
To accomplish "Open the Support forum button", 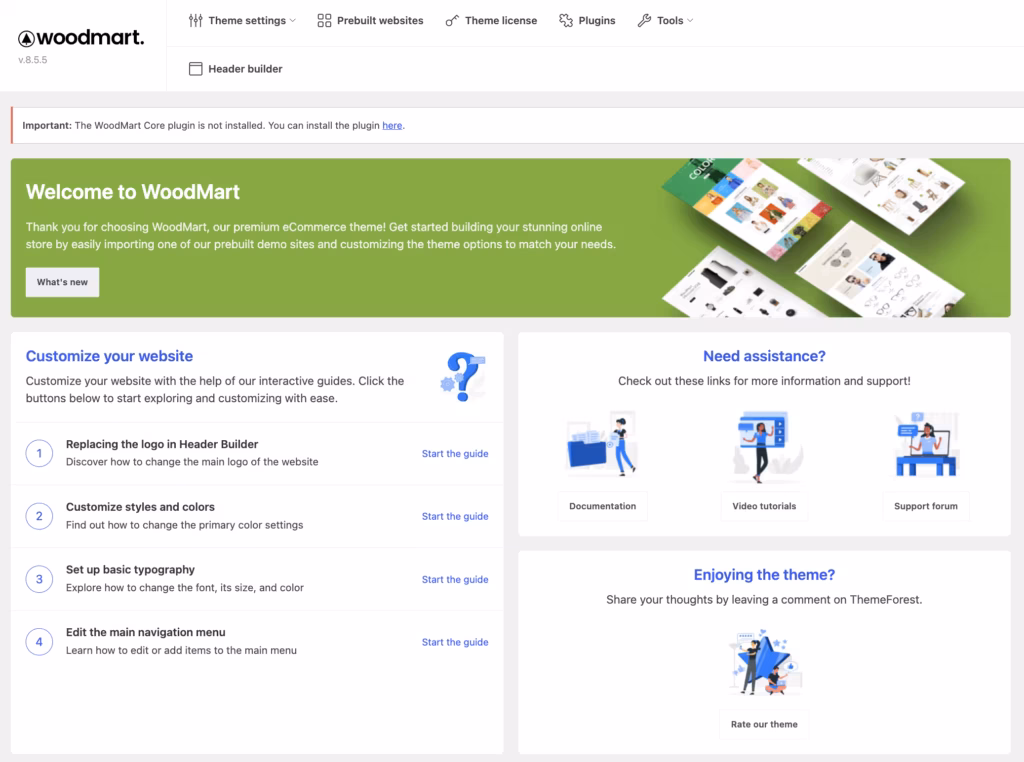I will tap(925, 506).
